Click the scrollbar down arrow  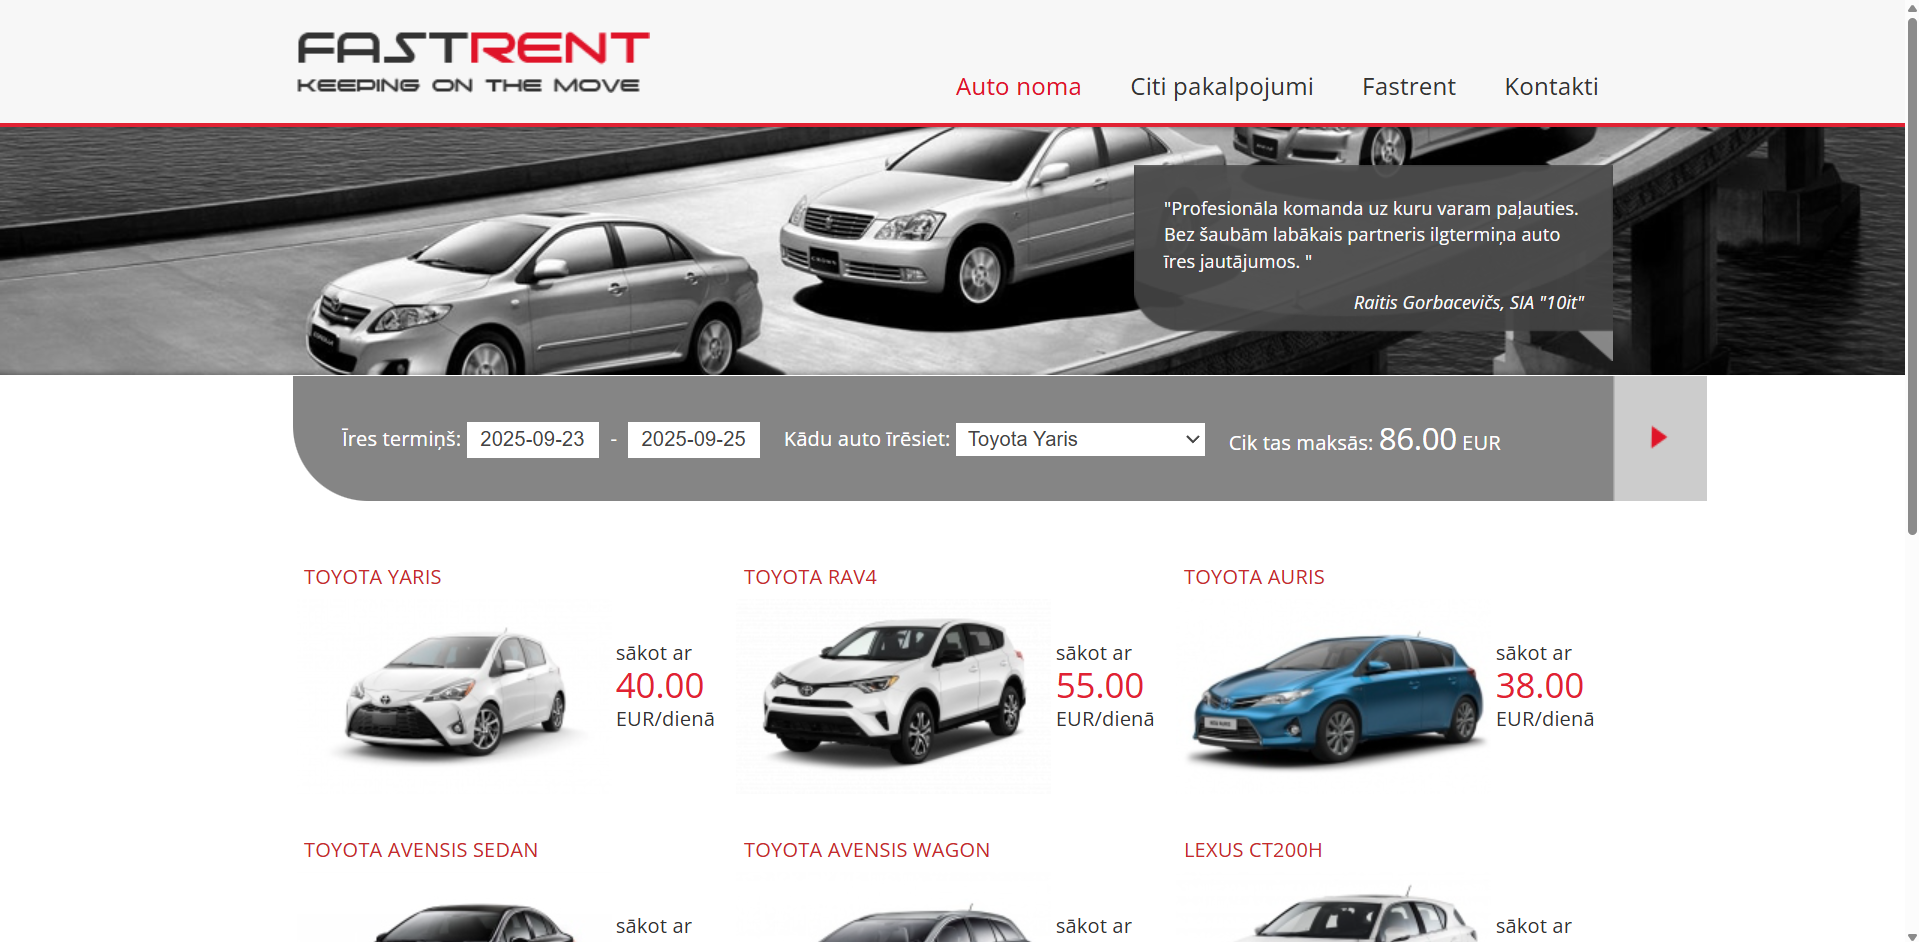pyautogui.click(x=1911, y=935)
